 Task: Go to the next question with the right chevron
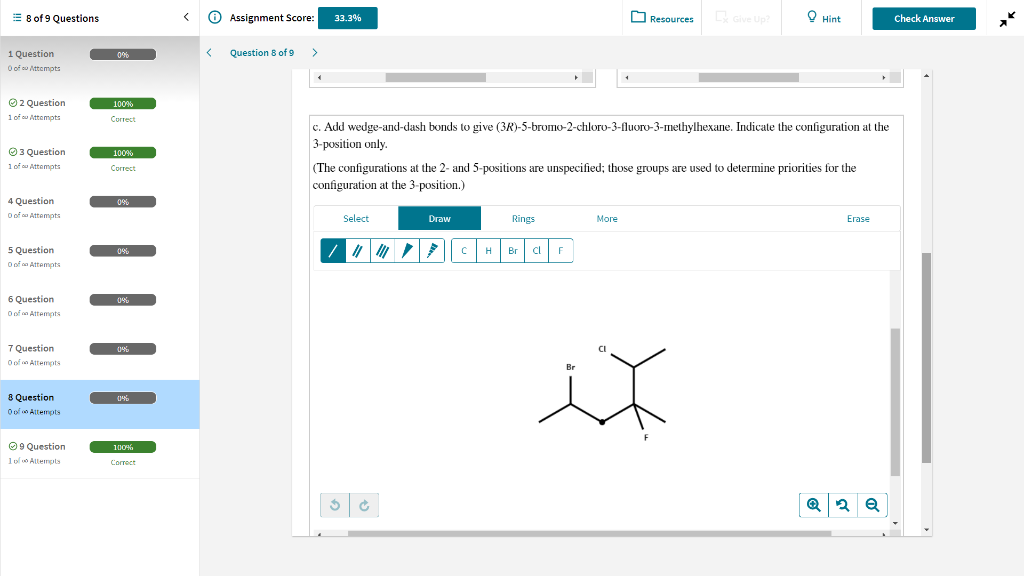(317, 52)
